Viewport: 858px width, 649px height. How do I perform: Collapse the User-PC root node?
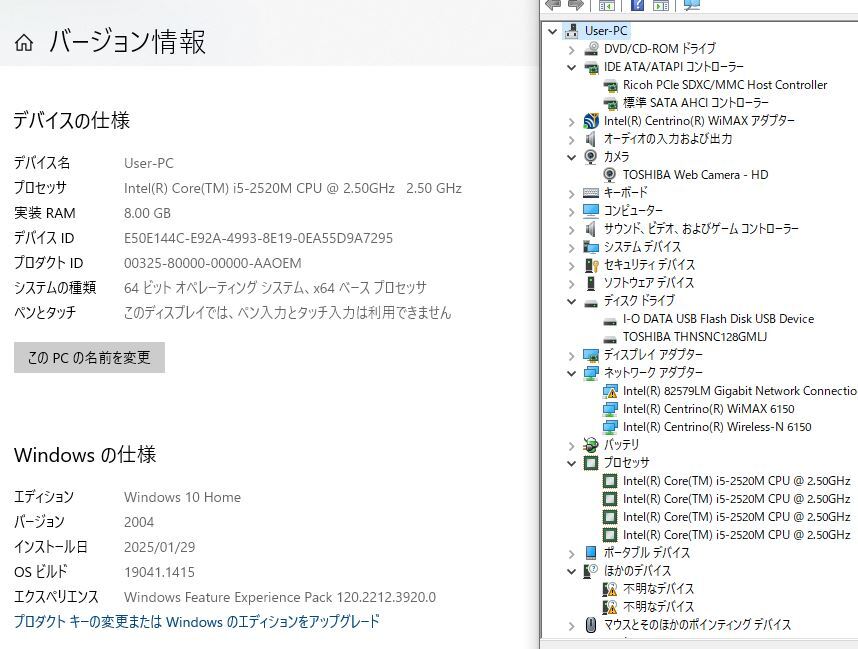click(553, 31)
